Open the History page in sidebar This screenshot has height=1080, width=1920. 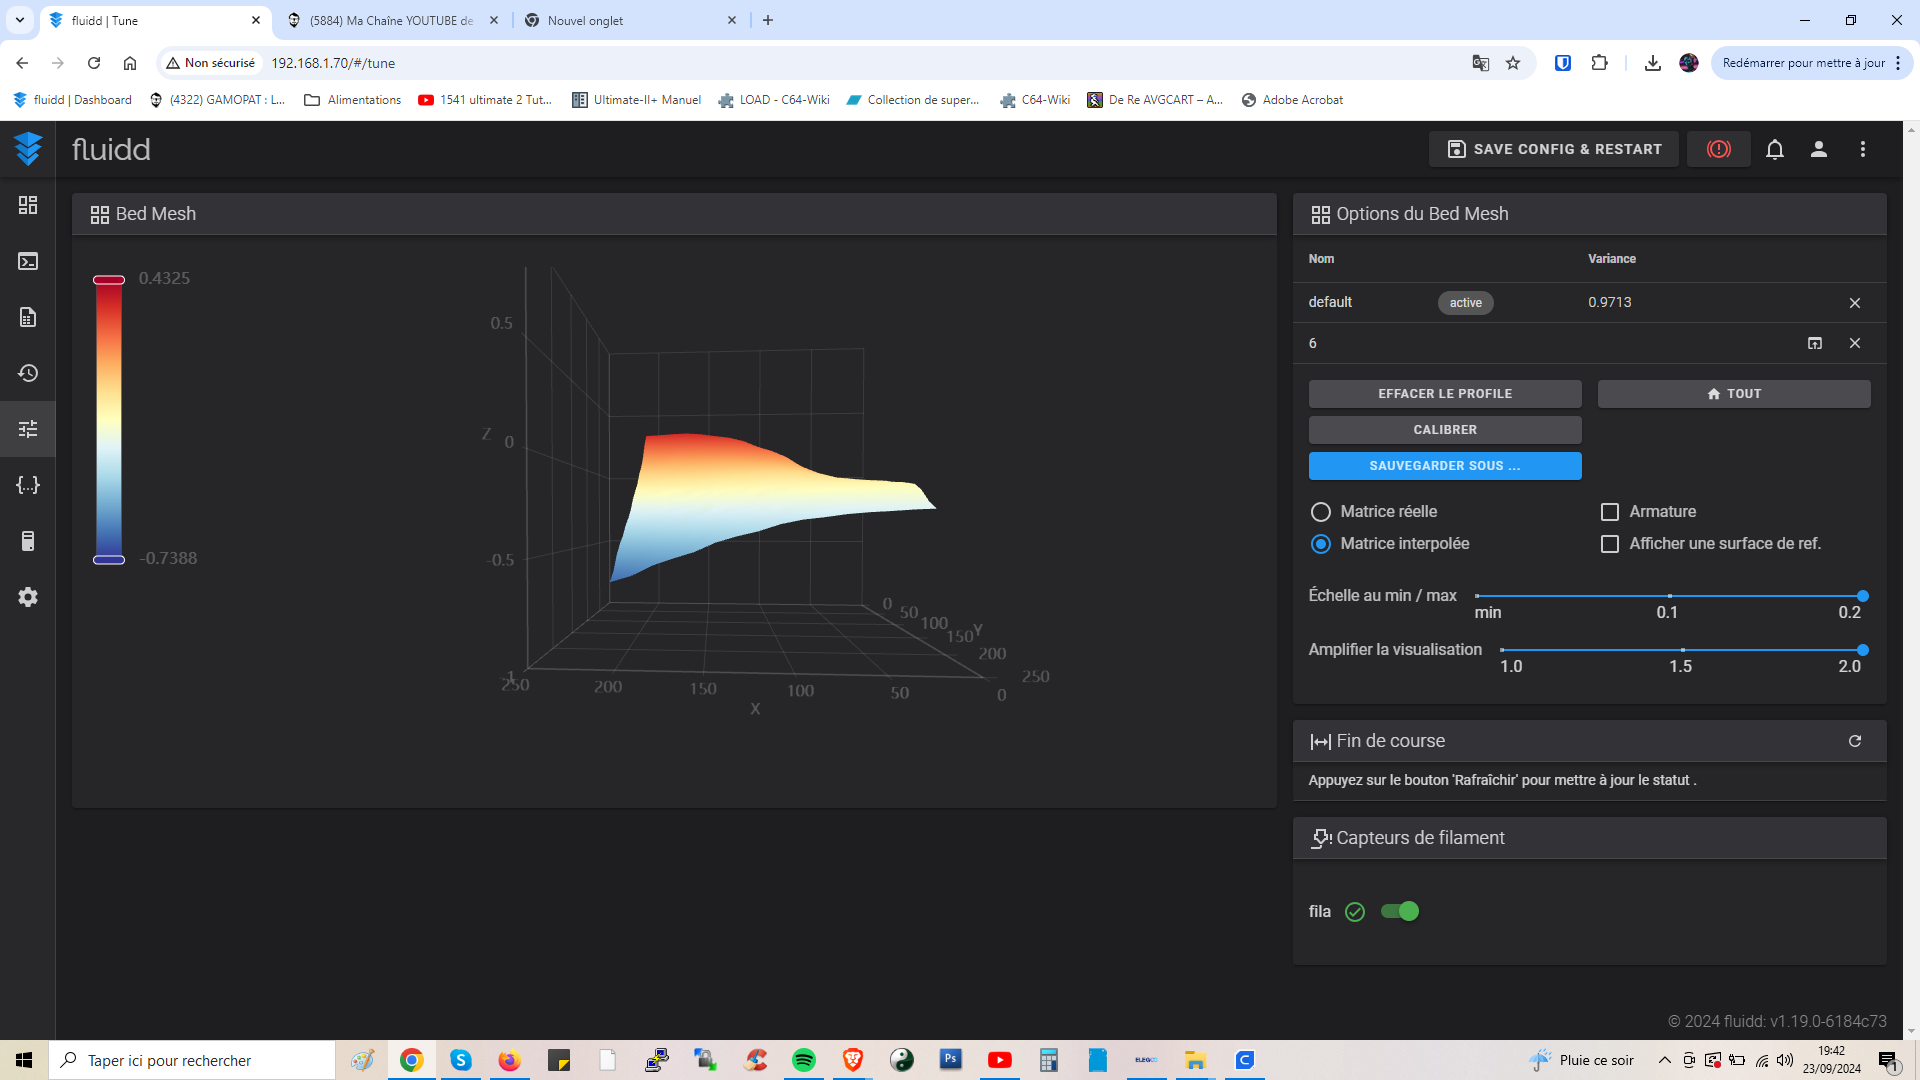coord(28,373)
